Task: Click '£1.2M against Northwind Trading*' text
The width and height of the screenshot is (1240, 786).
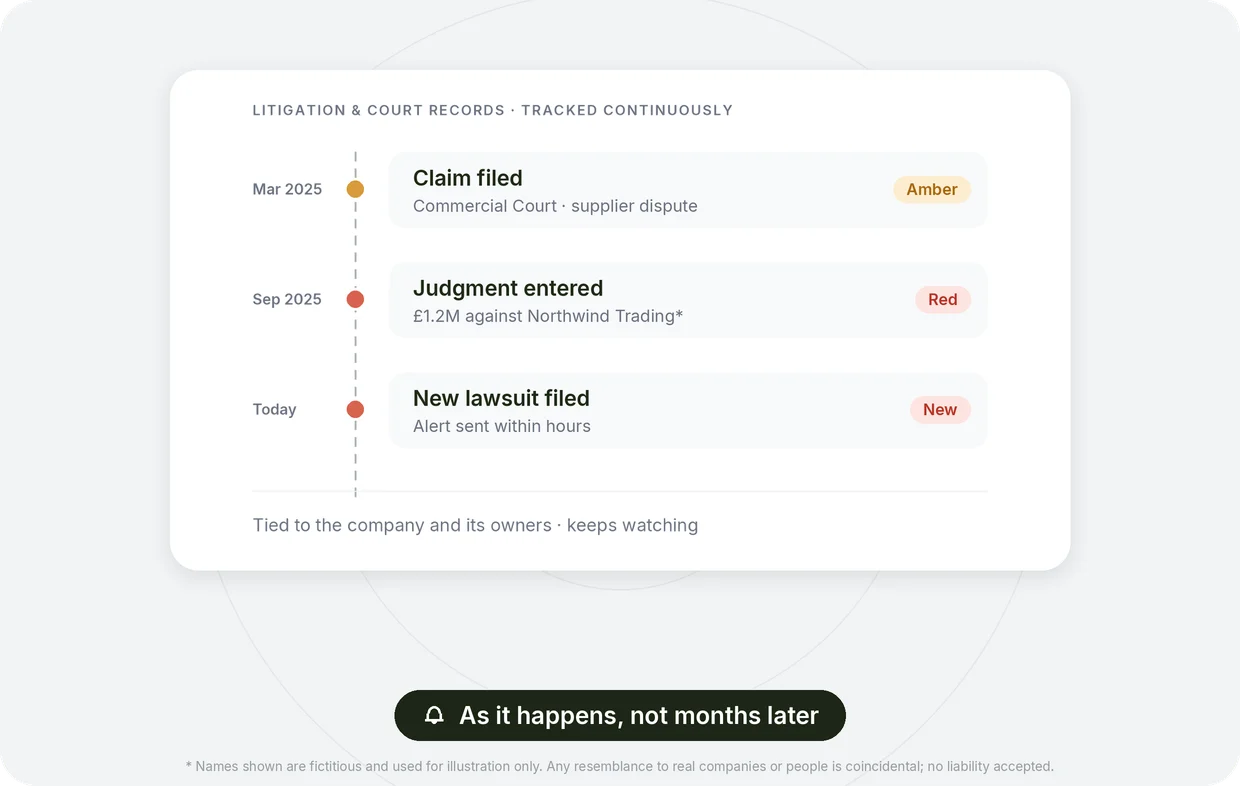Action: click(x=548, y=316)
